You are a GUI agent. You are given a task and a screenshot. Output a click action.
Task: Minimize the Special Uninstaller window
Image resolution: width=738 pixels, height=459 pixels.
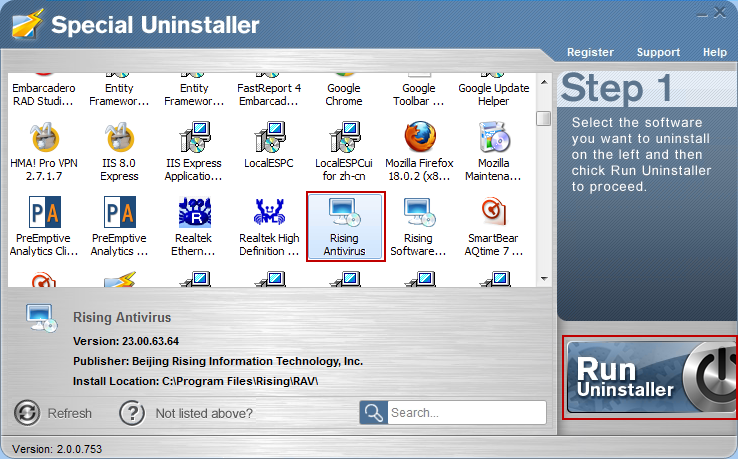702,16
